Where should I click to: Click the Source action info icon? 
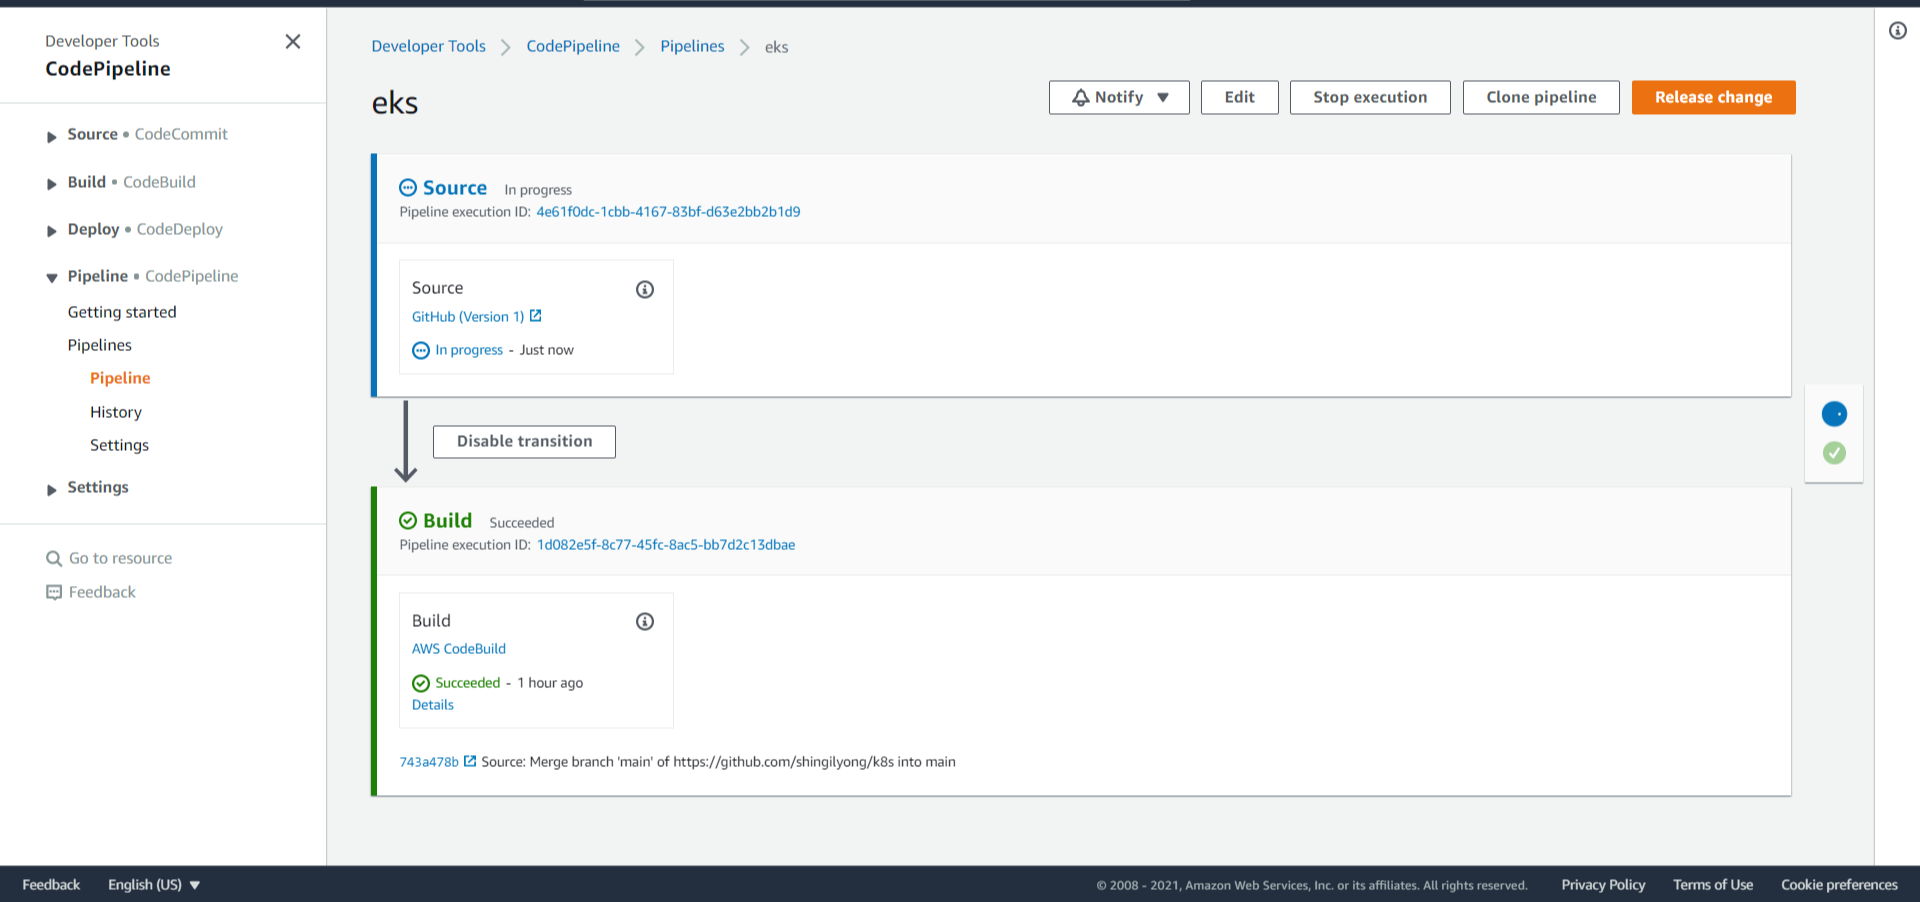645,289
